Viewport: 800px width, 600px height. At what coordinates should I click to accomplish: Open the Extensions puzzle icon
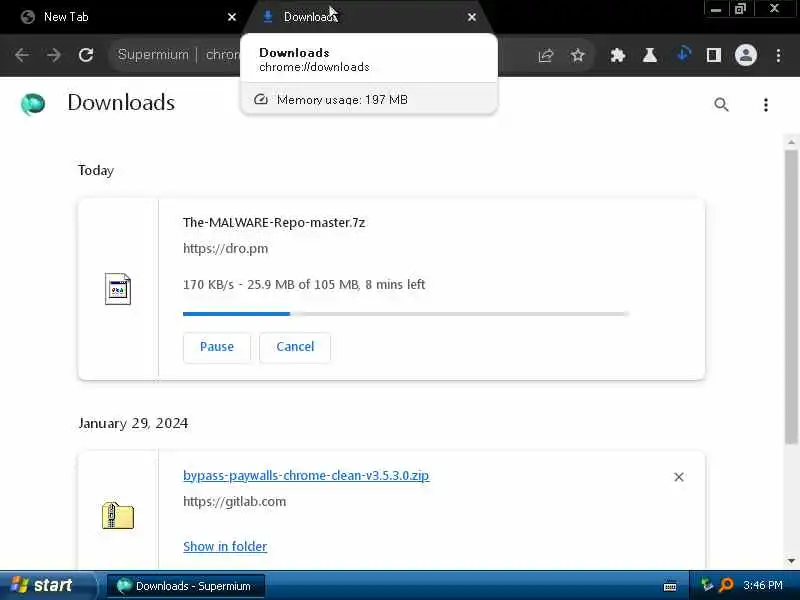tap(618, 55)
